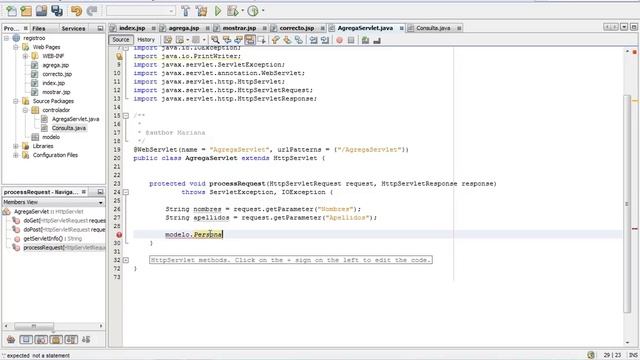Viewport: 640px width, 360px height.
Task: Expand the Libraries node
Action: click(x=16, y=146)
